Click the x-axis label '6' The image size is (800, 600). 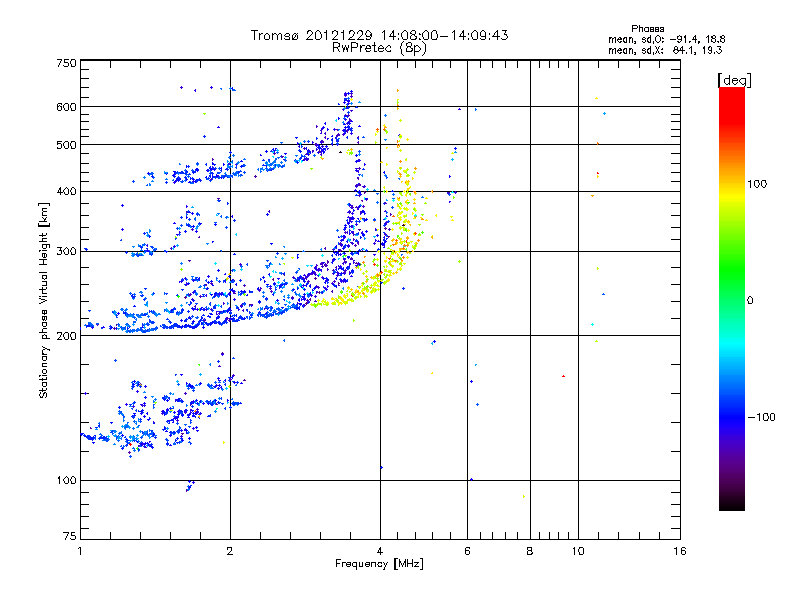point(467,551)
